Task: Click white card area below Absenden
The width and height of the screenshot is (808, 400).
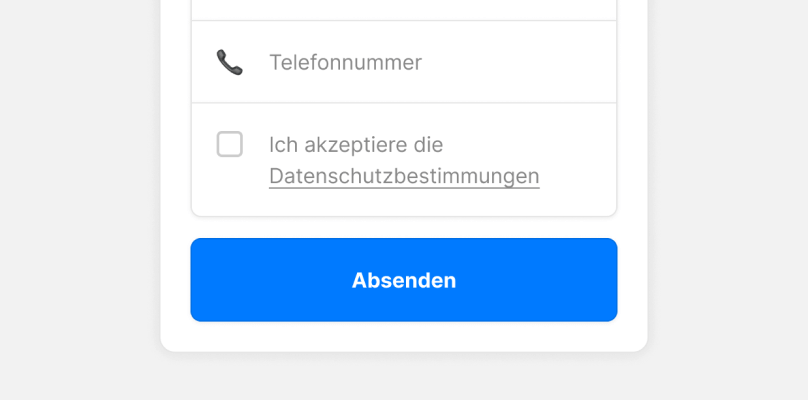Action: pyautogui.click(x=404, y=336)
